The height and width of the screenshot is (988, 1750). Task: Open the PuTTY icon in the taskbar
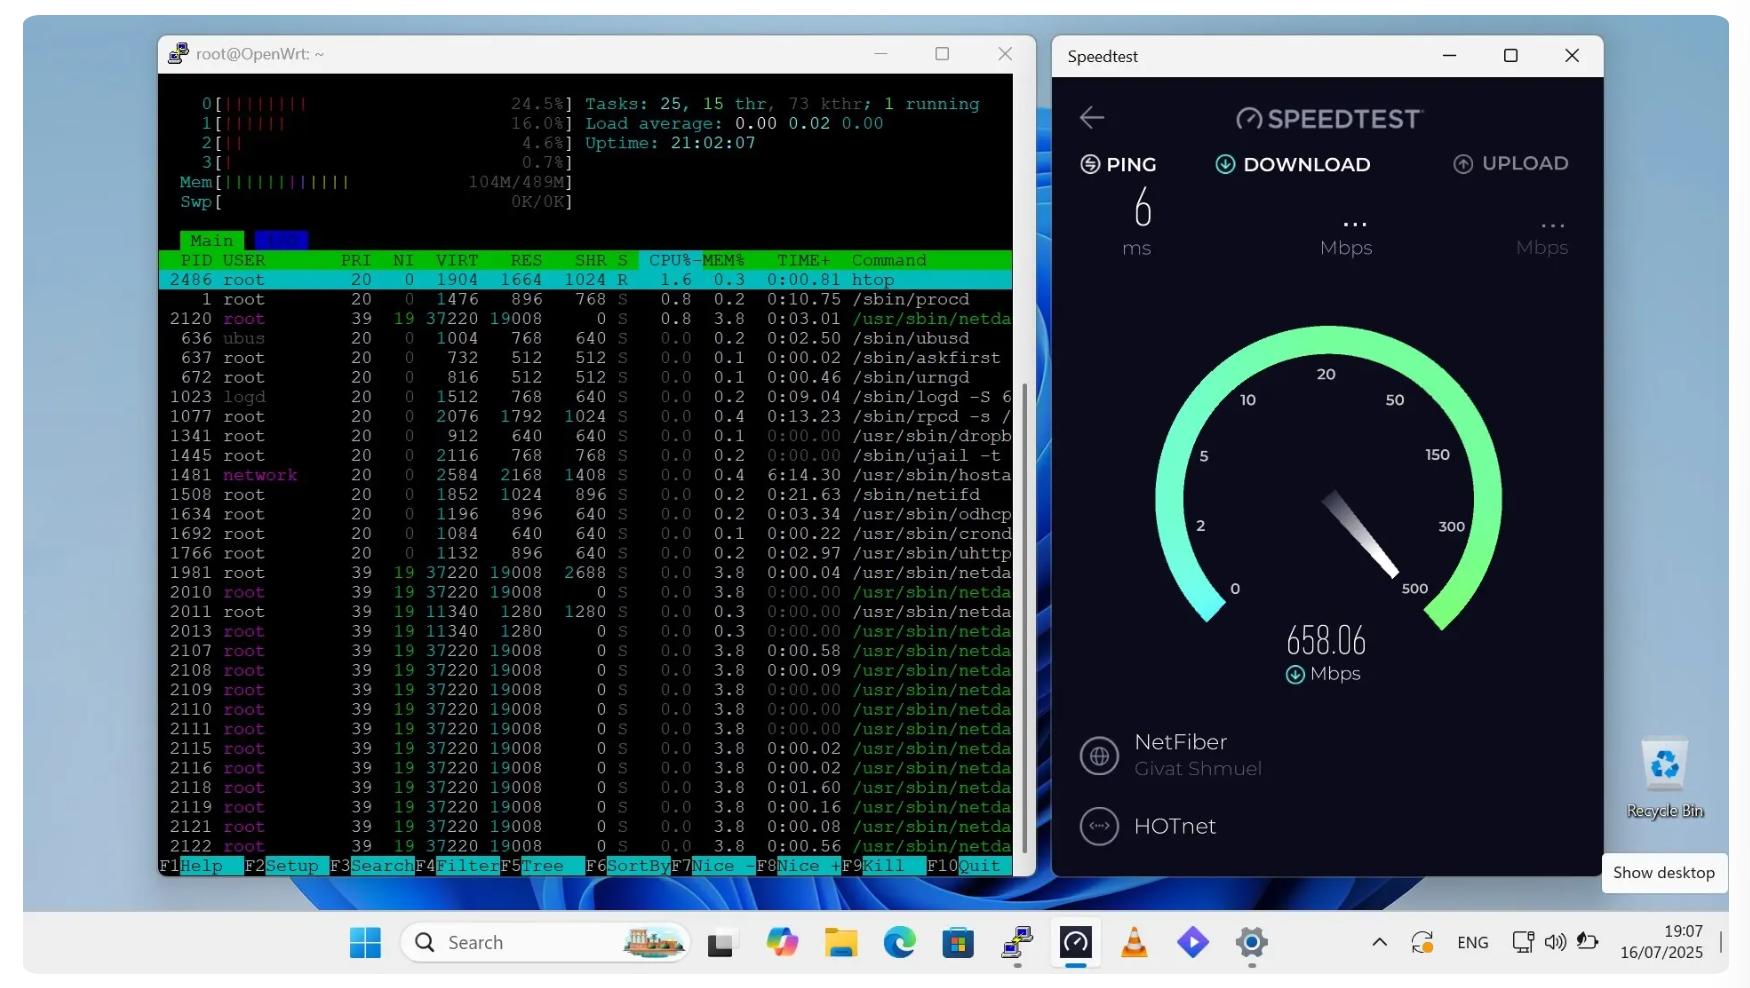pos(1017,942)
